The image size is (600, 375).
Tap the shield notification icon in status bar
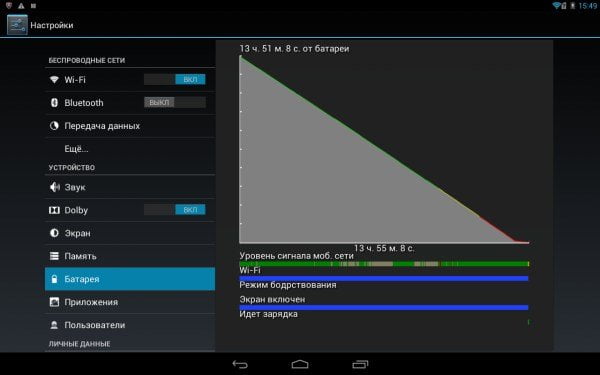point(9,6)
